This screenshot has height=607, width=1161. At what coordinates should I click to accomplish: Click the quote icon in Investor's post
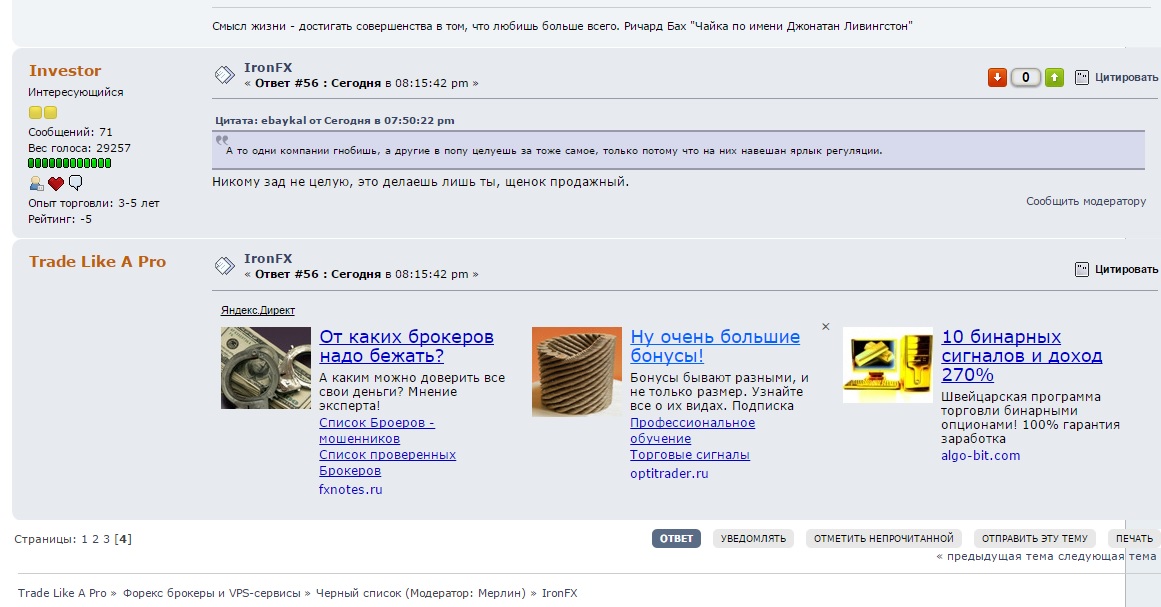pyautogui.click(x=1082, y=77)
